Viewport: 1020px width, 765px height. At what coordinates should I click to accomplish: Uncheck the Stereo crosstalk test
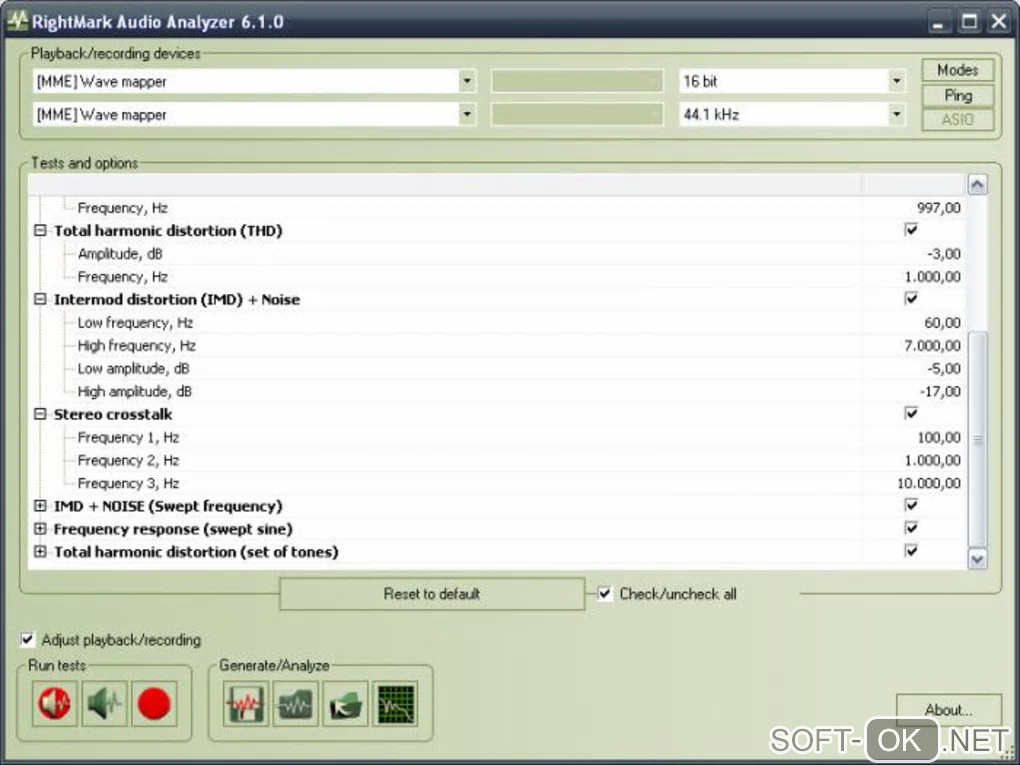point(911,413)
